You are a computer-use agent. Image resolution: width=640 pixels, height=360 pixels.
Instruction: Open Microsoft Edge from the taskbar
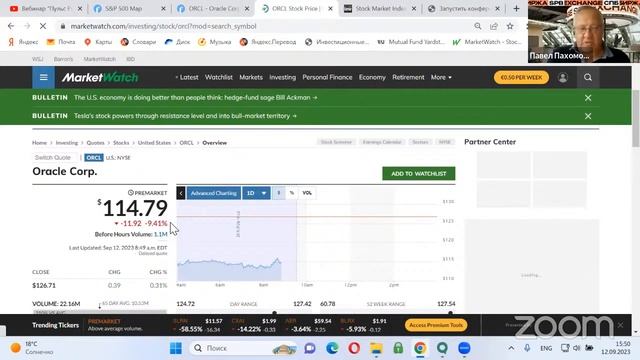332,348
